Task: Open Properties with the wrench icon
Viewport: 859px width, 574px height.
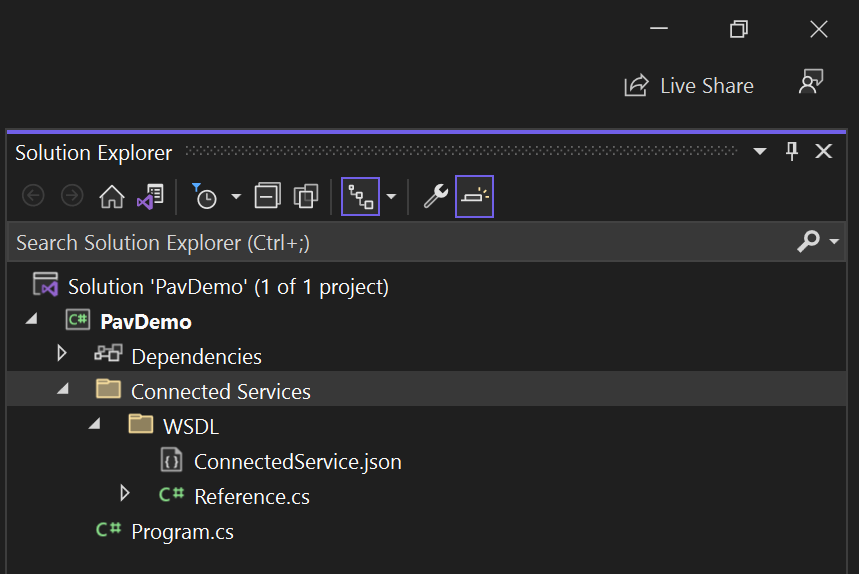Action: [x=435, y=197]
